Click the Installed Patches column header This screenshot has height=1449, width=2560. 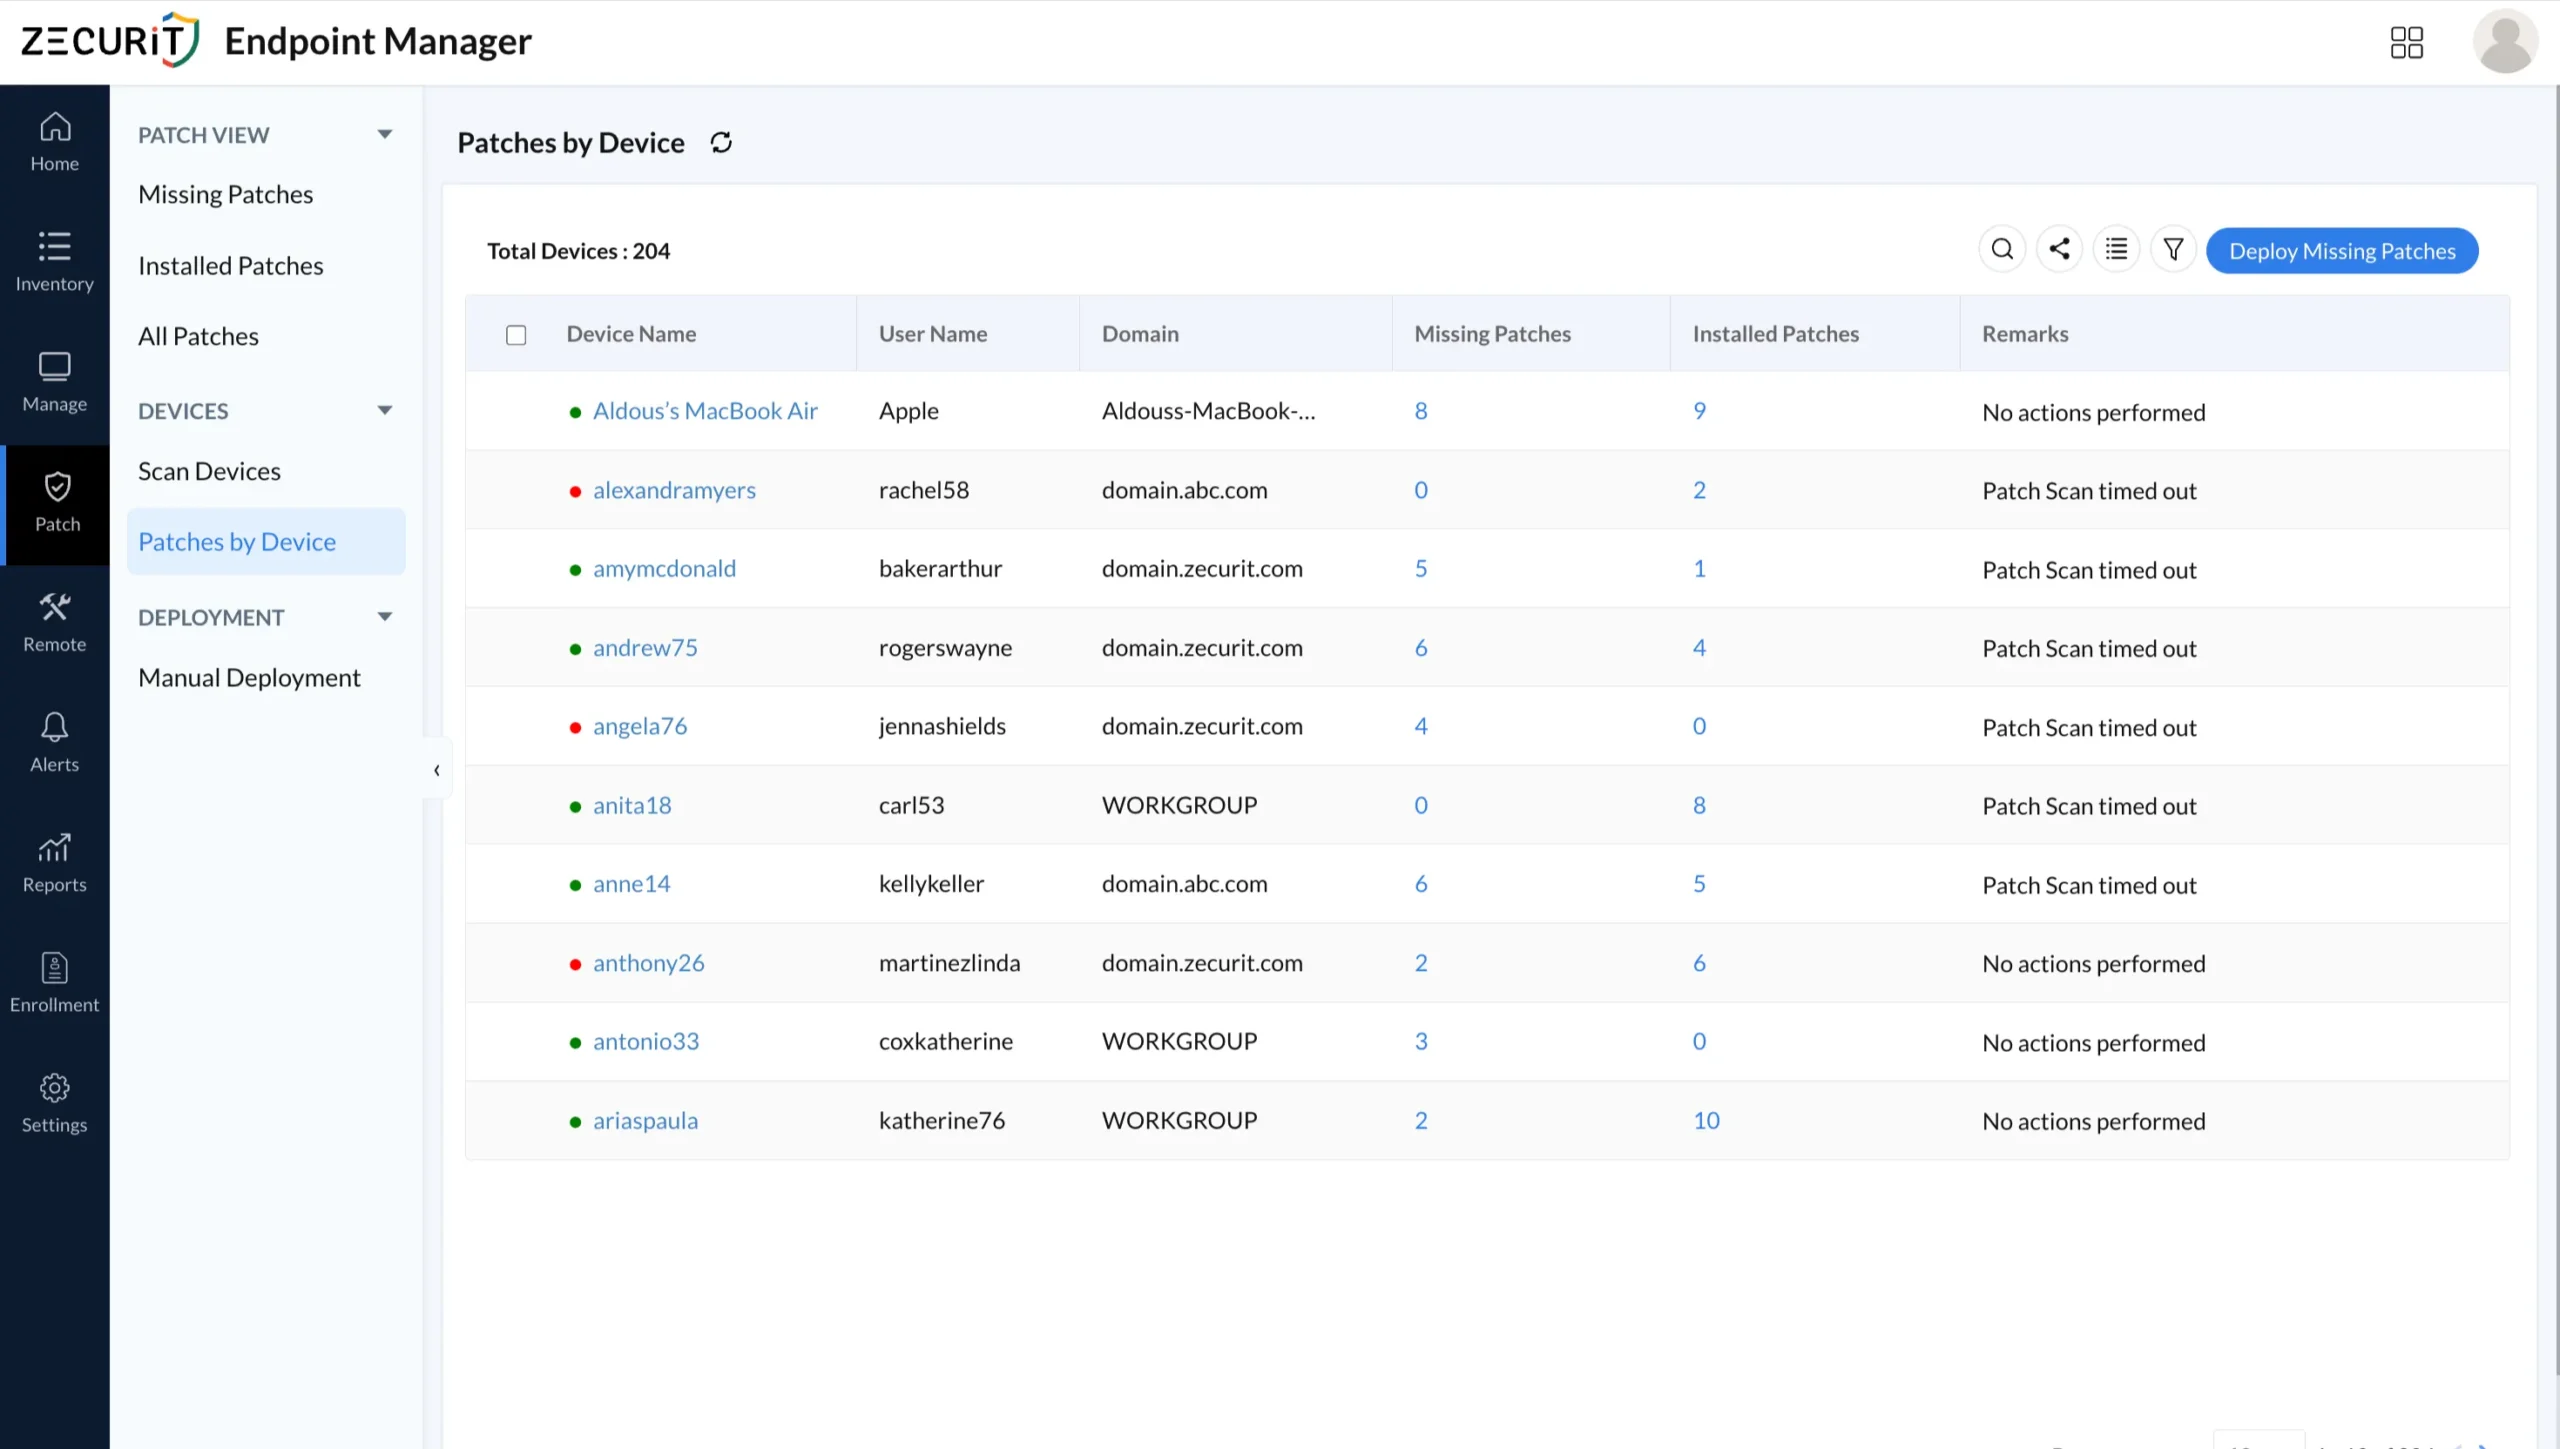pyautogui.click(x=1775, y=334)
